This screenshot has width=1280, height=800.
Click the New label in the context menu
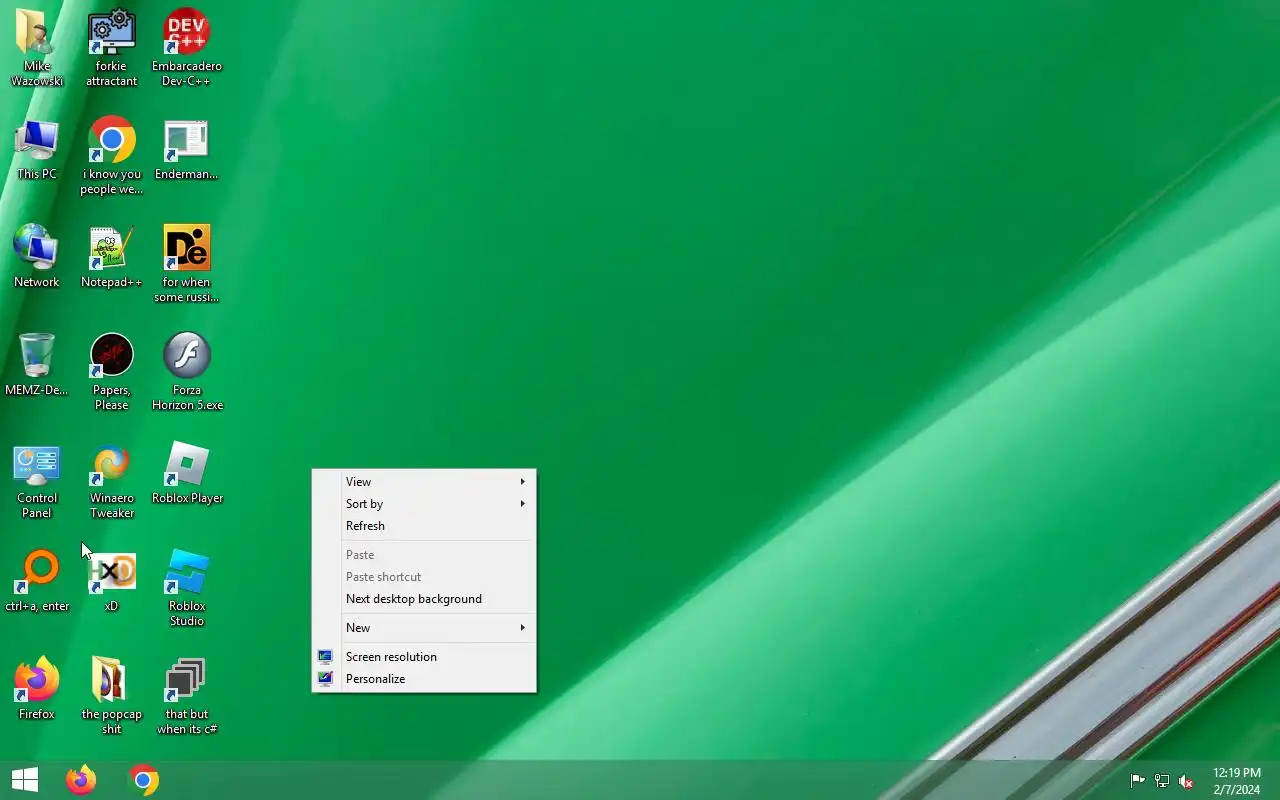point(358,628)
